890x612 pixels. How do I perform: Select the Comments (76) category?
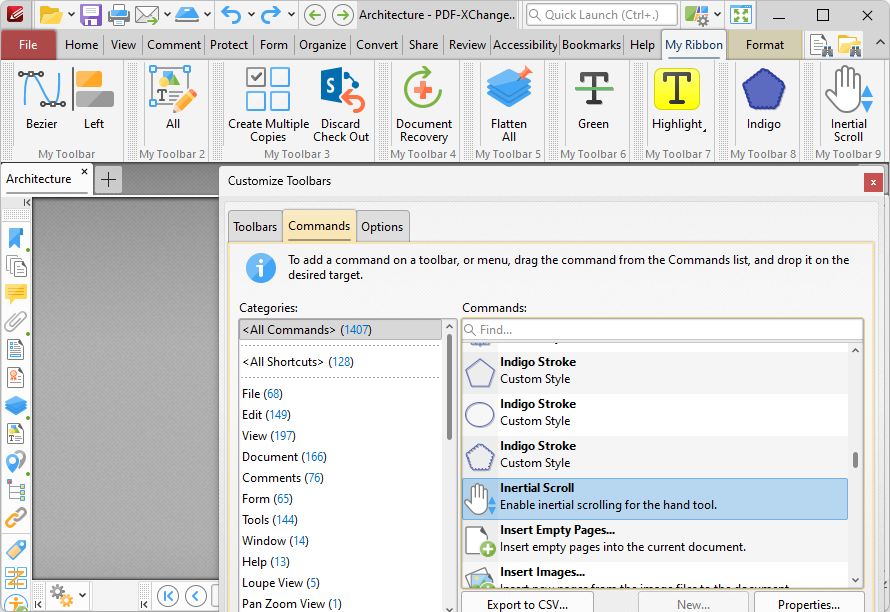340,478
